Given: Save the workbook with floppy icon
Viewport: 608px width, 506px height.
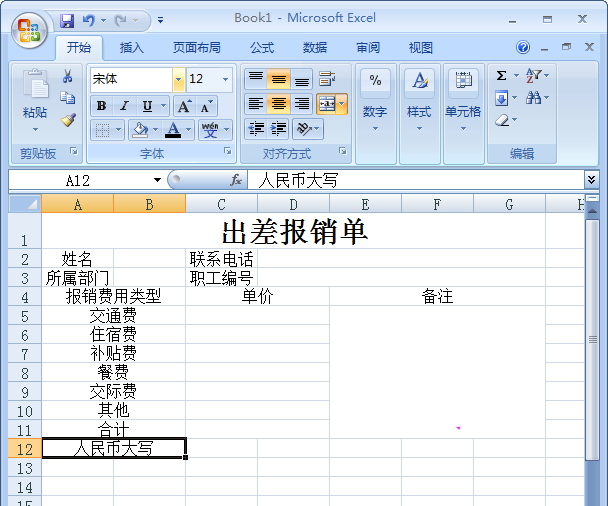Looking at the screenshot, I should click(67, 20).
